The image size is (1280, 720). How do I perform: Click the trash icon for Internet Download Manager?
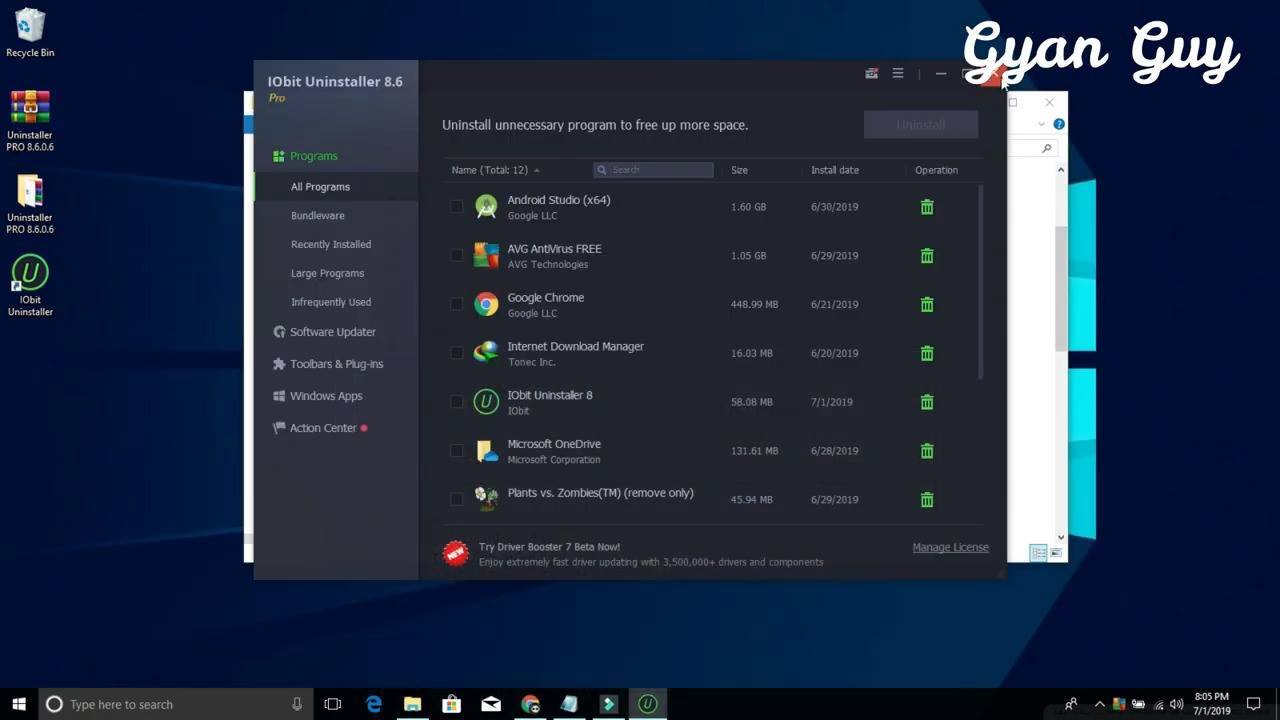927,353
